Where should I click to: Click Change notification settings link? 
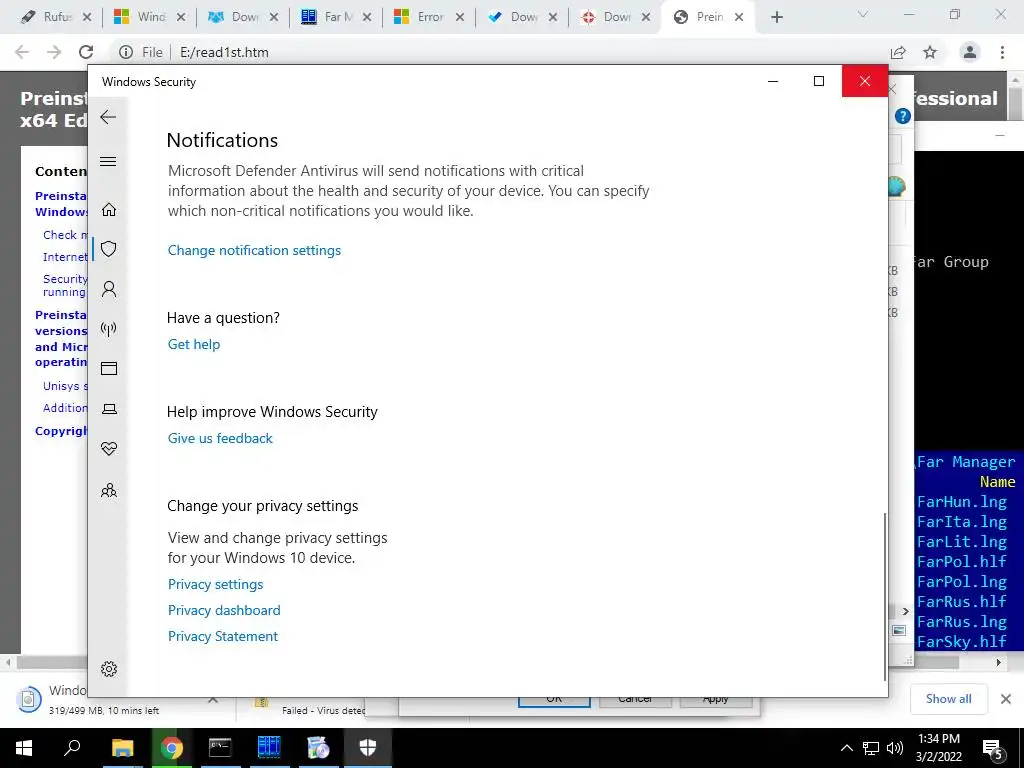click(x=254, y=250)
